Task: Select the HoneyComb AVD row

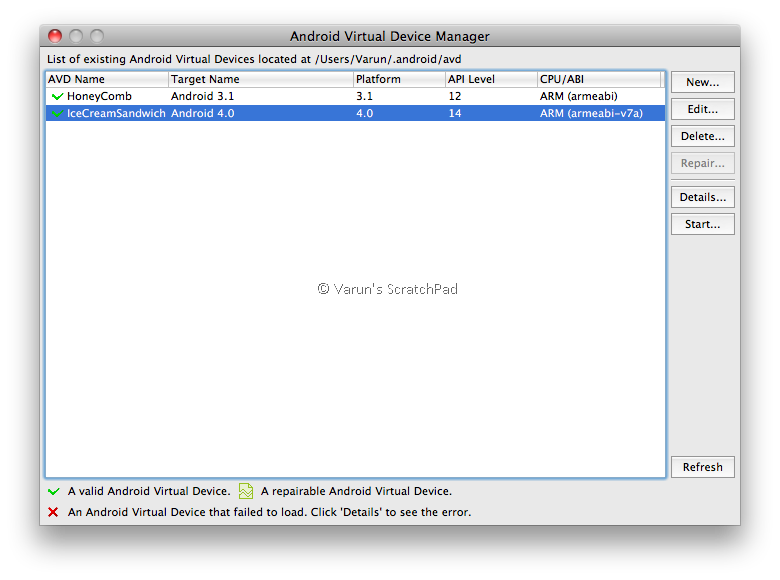Action: [x=355, y=96]
